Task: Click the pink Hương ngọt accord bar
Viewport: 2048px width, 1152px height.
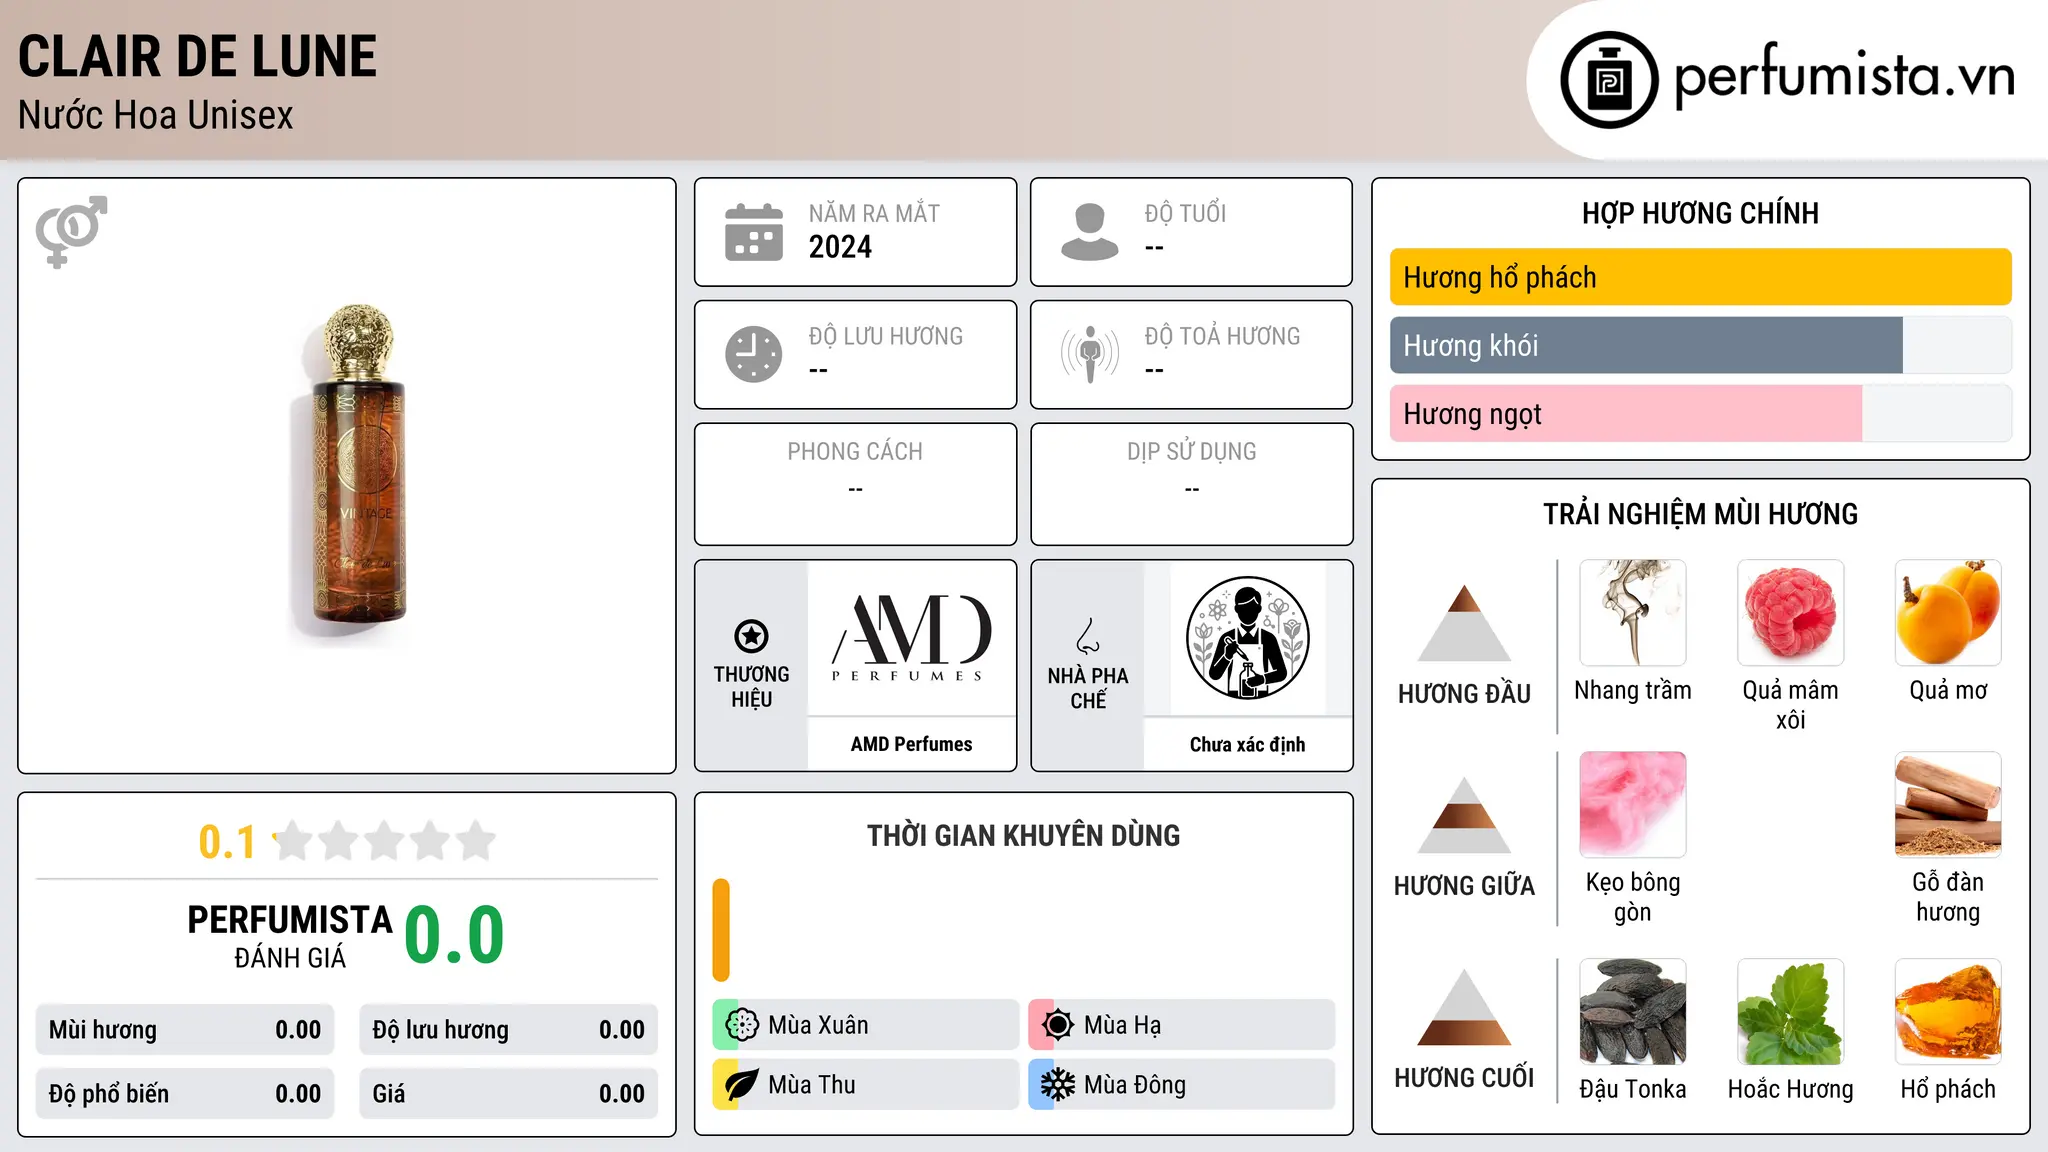Action: 1626,413
